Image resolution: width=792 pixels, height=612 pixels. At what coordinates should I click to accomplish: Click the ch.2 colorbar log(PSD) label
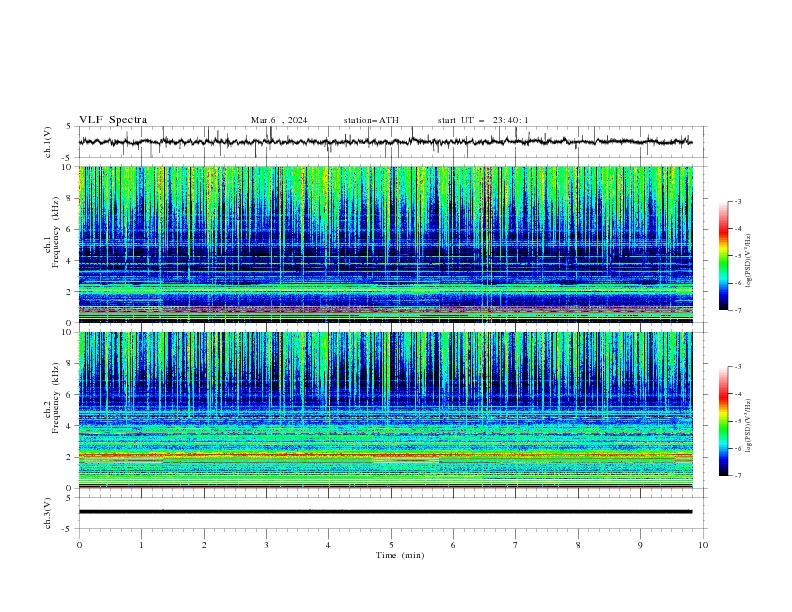[x=748, y=426]
